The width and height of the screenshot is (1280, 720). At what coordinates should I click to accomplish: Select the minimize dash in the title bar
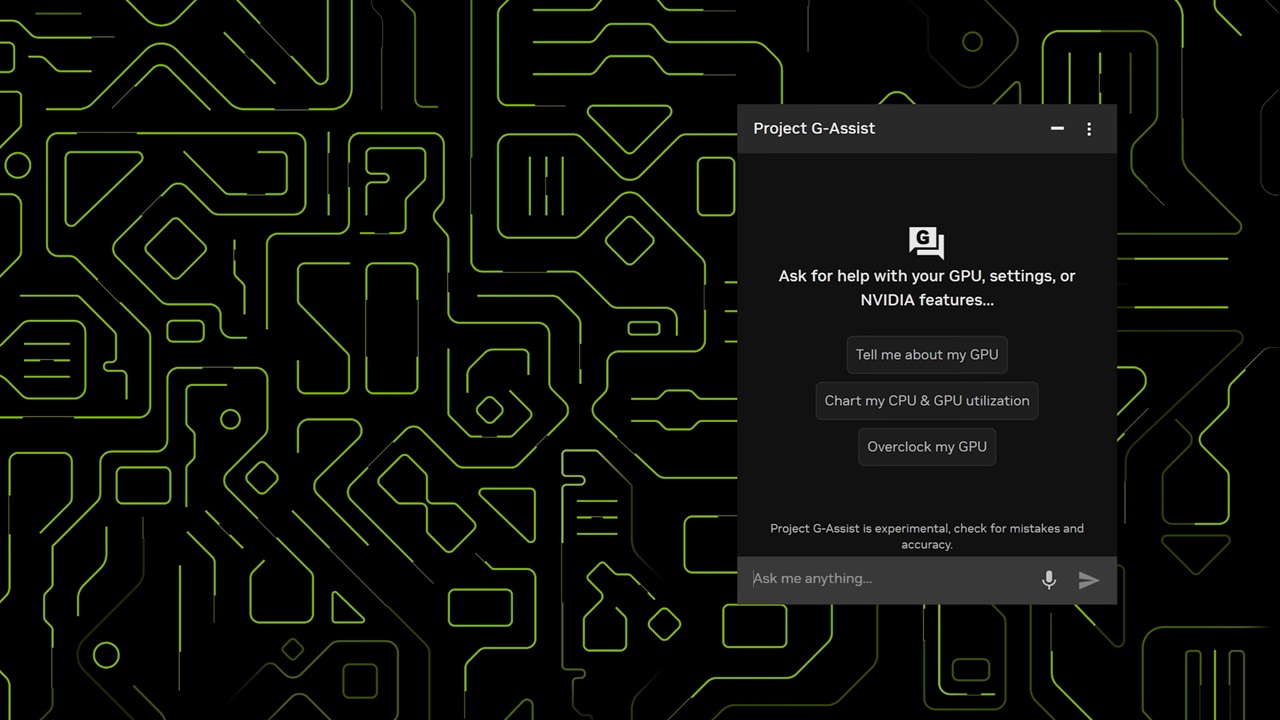[x=1057, y=129]
